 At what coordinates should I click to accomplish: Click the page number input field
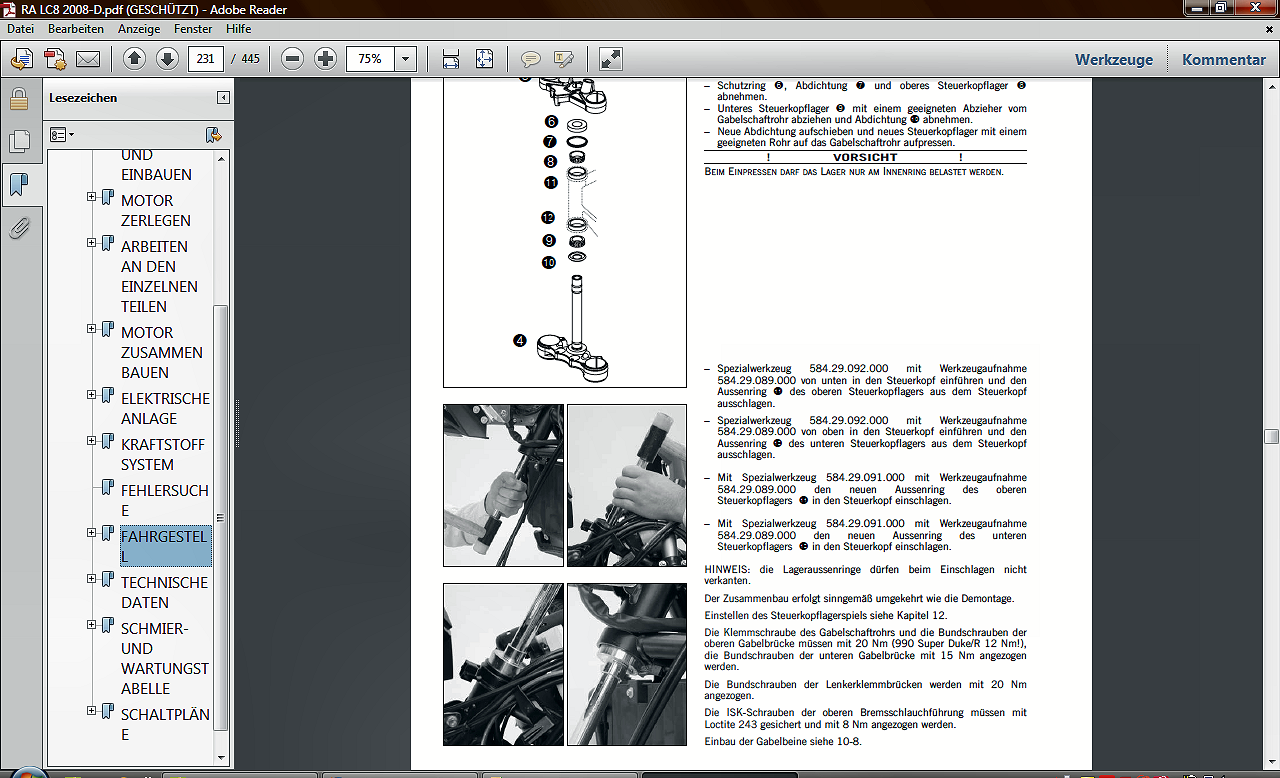(x=205, y=59)
